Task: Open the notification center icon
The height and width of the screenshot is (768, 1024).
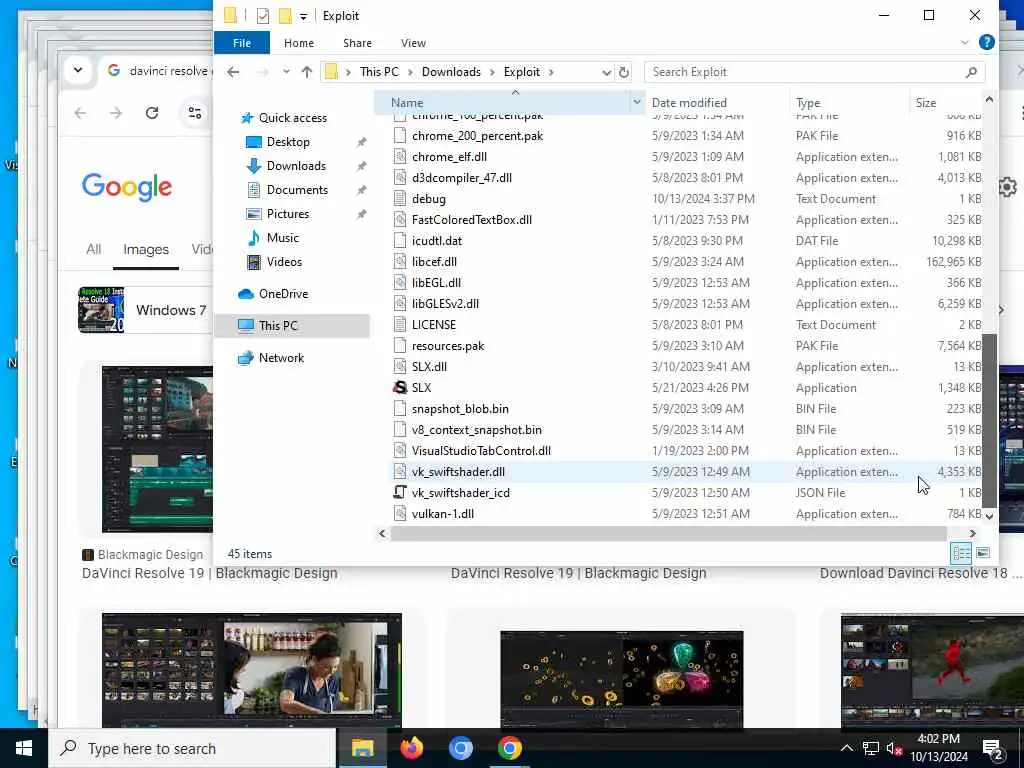Action: coord(993,748)
